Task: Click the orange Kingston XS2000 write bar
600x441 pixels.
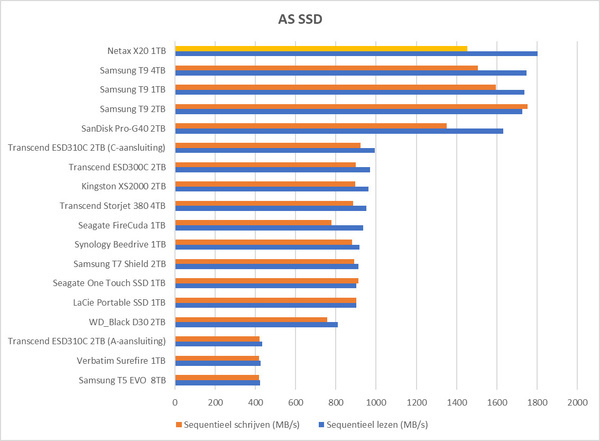Action: pos(265,184)
